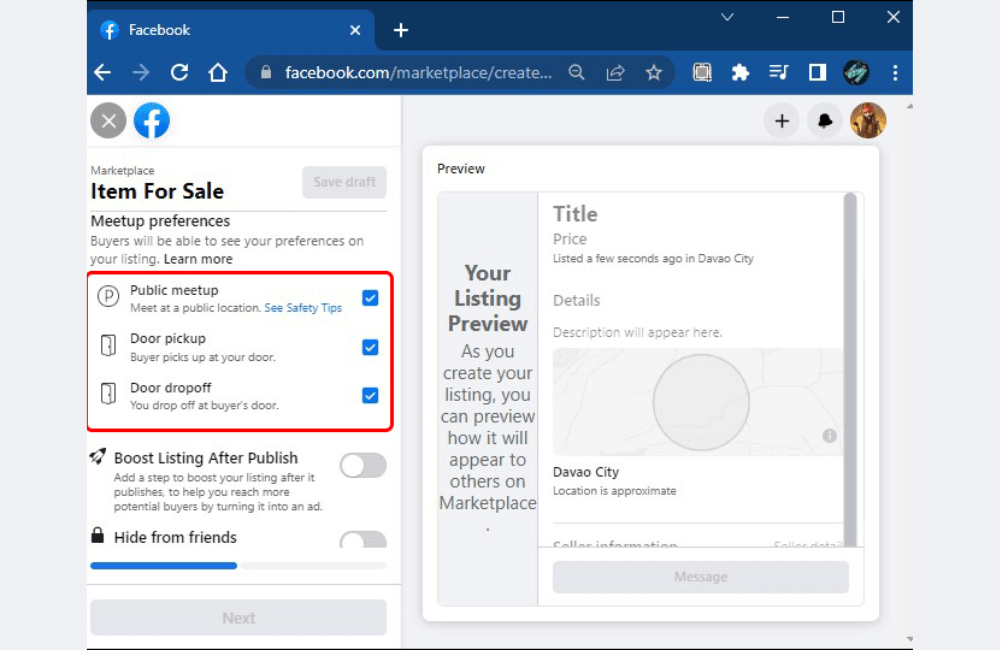Open Chrome's three-dot menu
1000x650 pixels.
[895, 72]
